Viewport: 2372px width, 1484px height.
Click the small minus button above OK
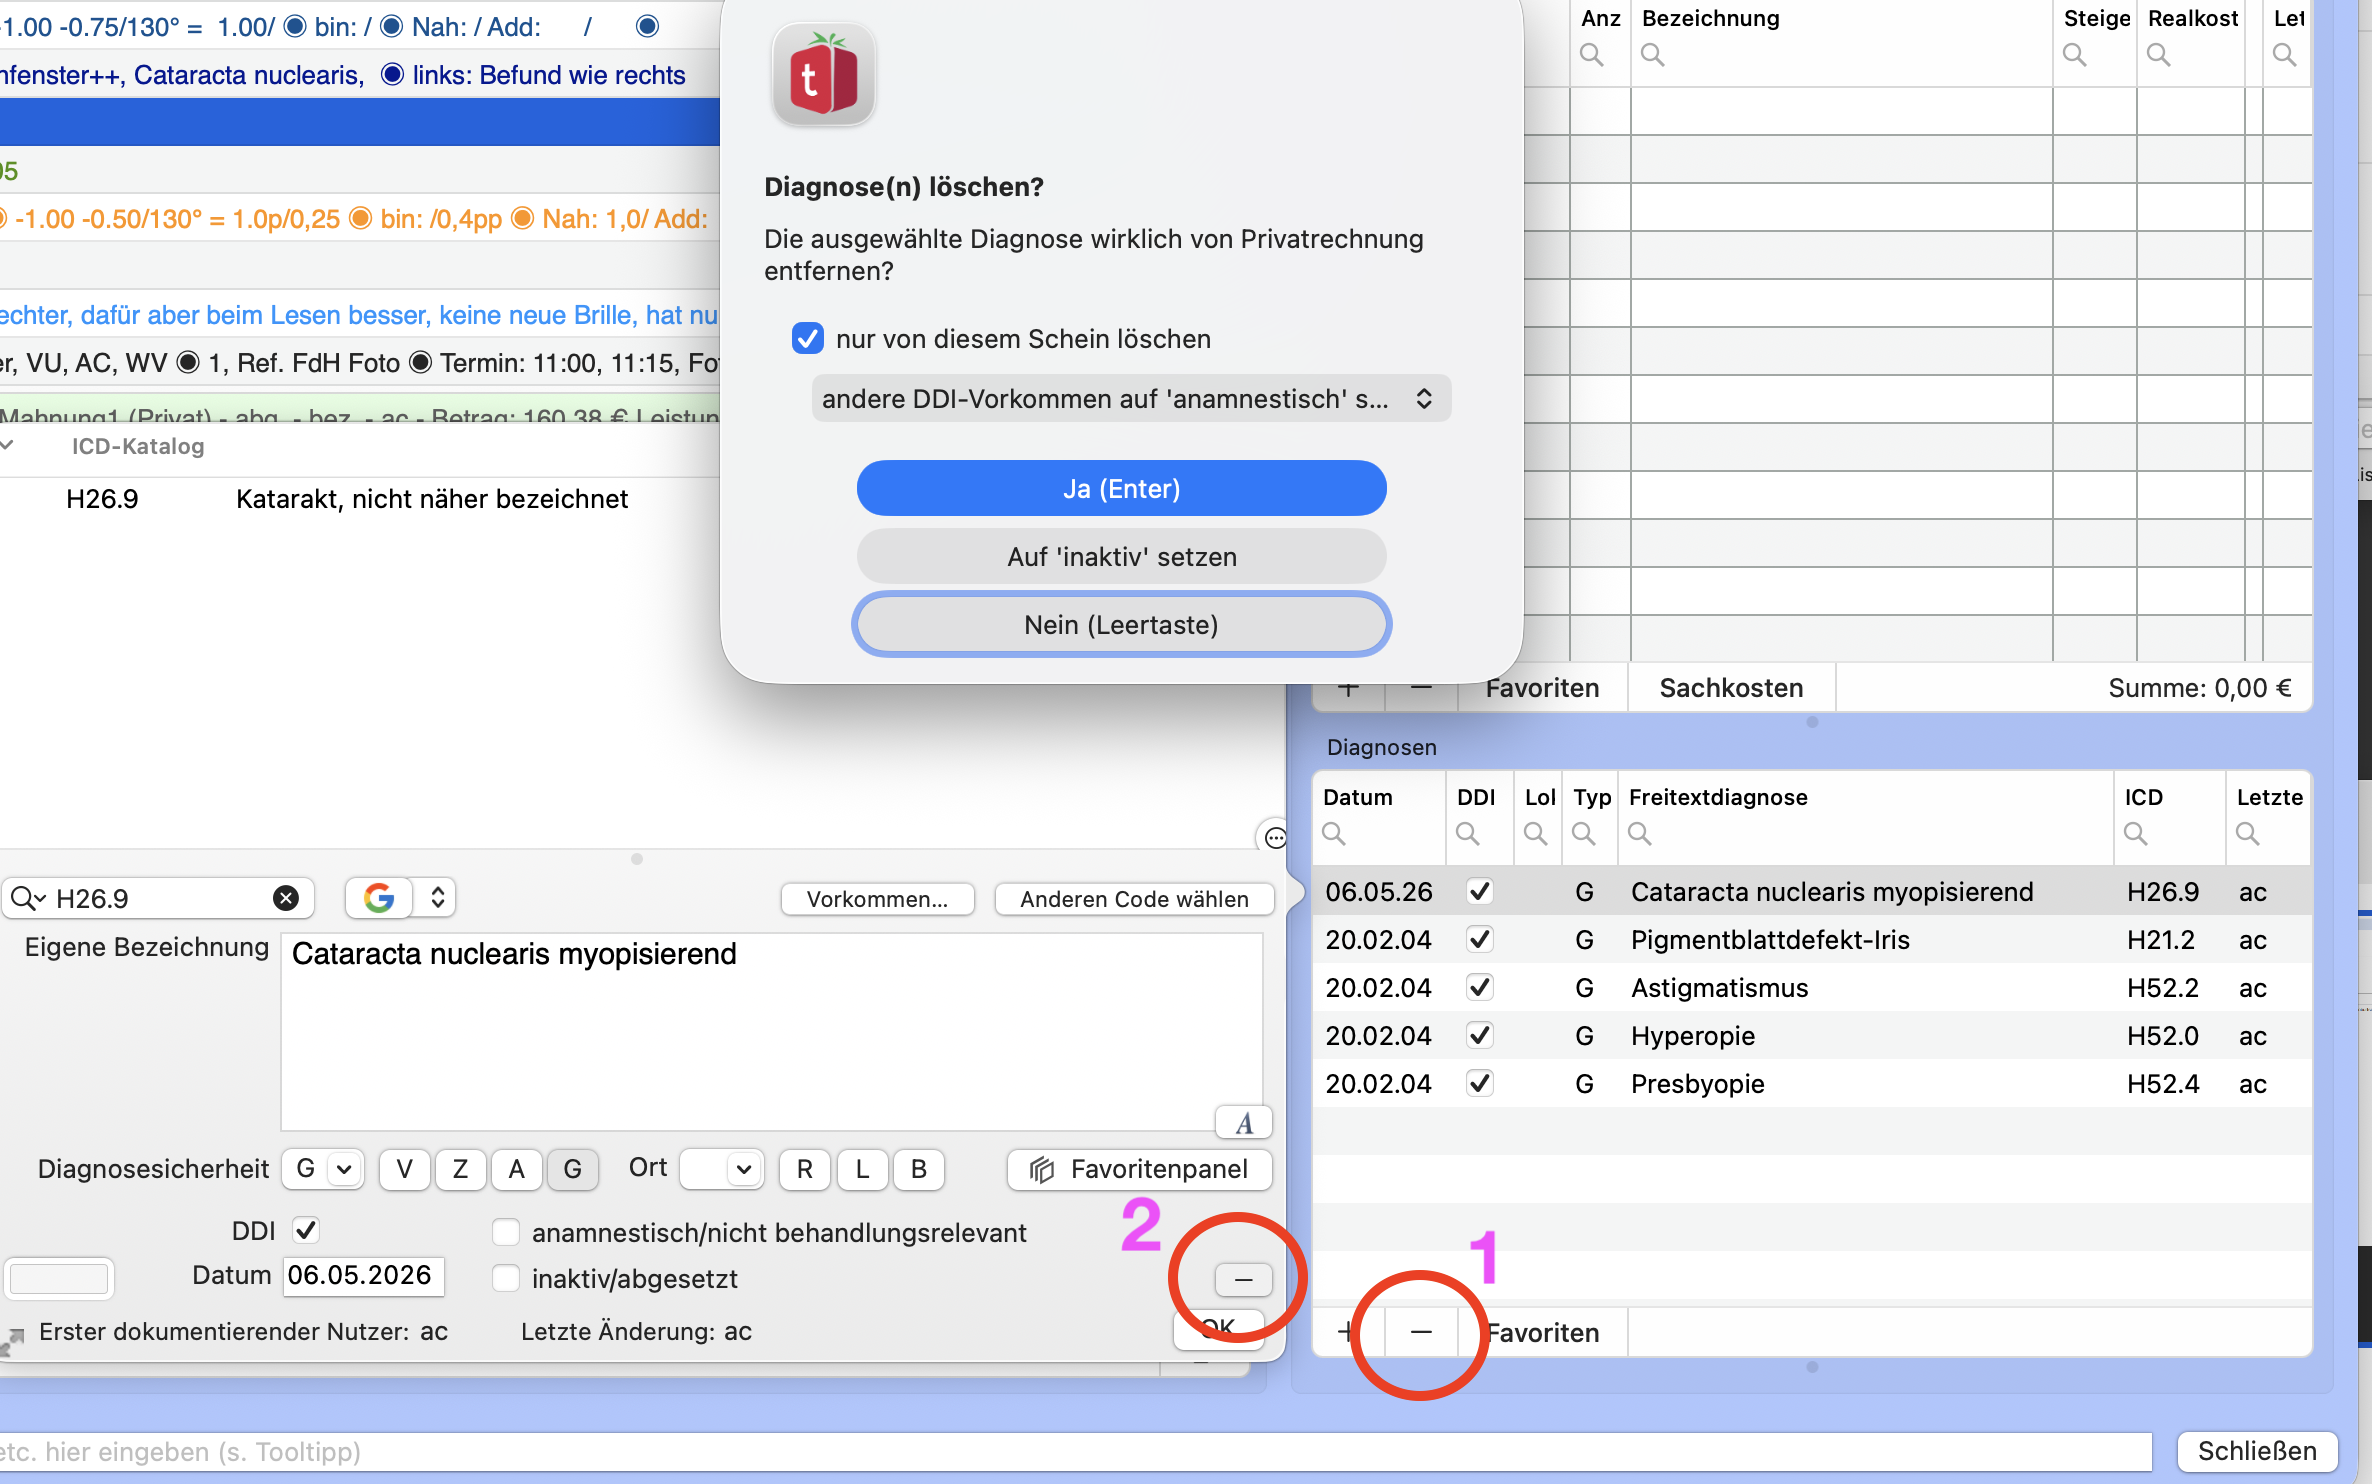tap(1243, 1279)
